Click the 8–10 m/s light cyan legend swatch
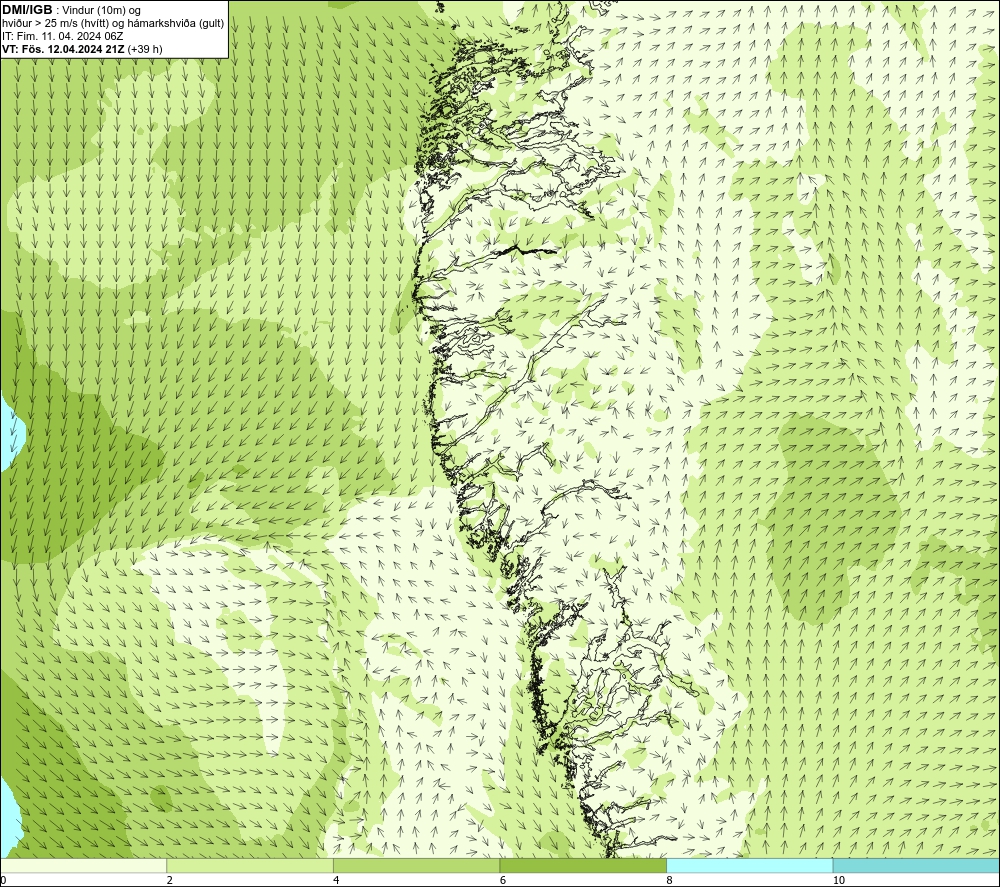Image resolution: width=1000 pixels, height=887 pixels. (x=749, y=866)
